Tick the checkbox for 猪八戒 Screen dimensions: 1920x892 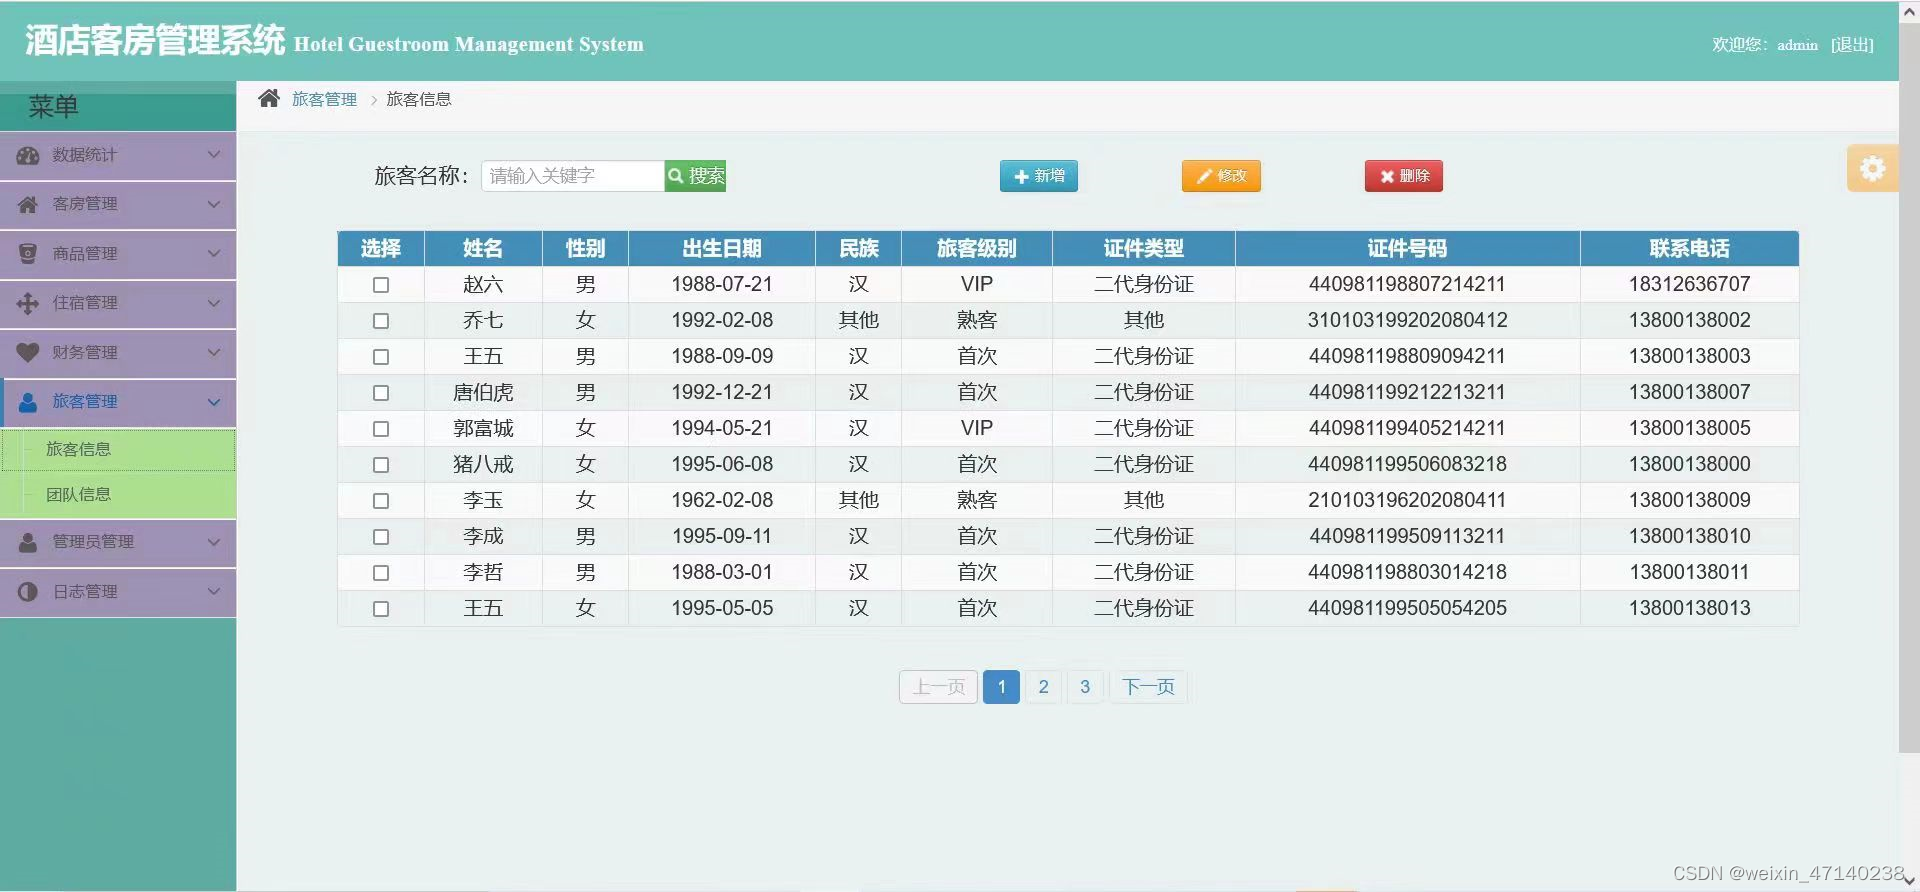coord(381,465)
